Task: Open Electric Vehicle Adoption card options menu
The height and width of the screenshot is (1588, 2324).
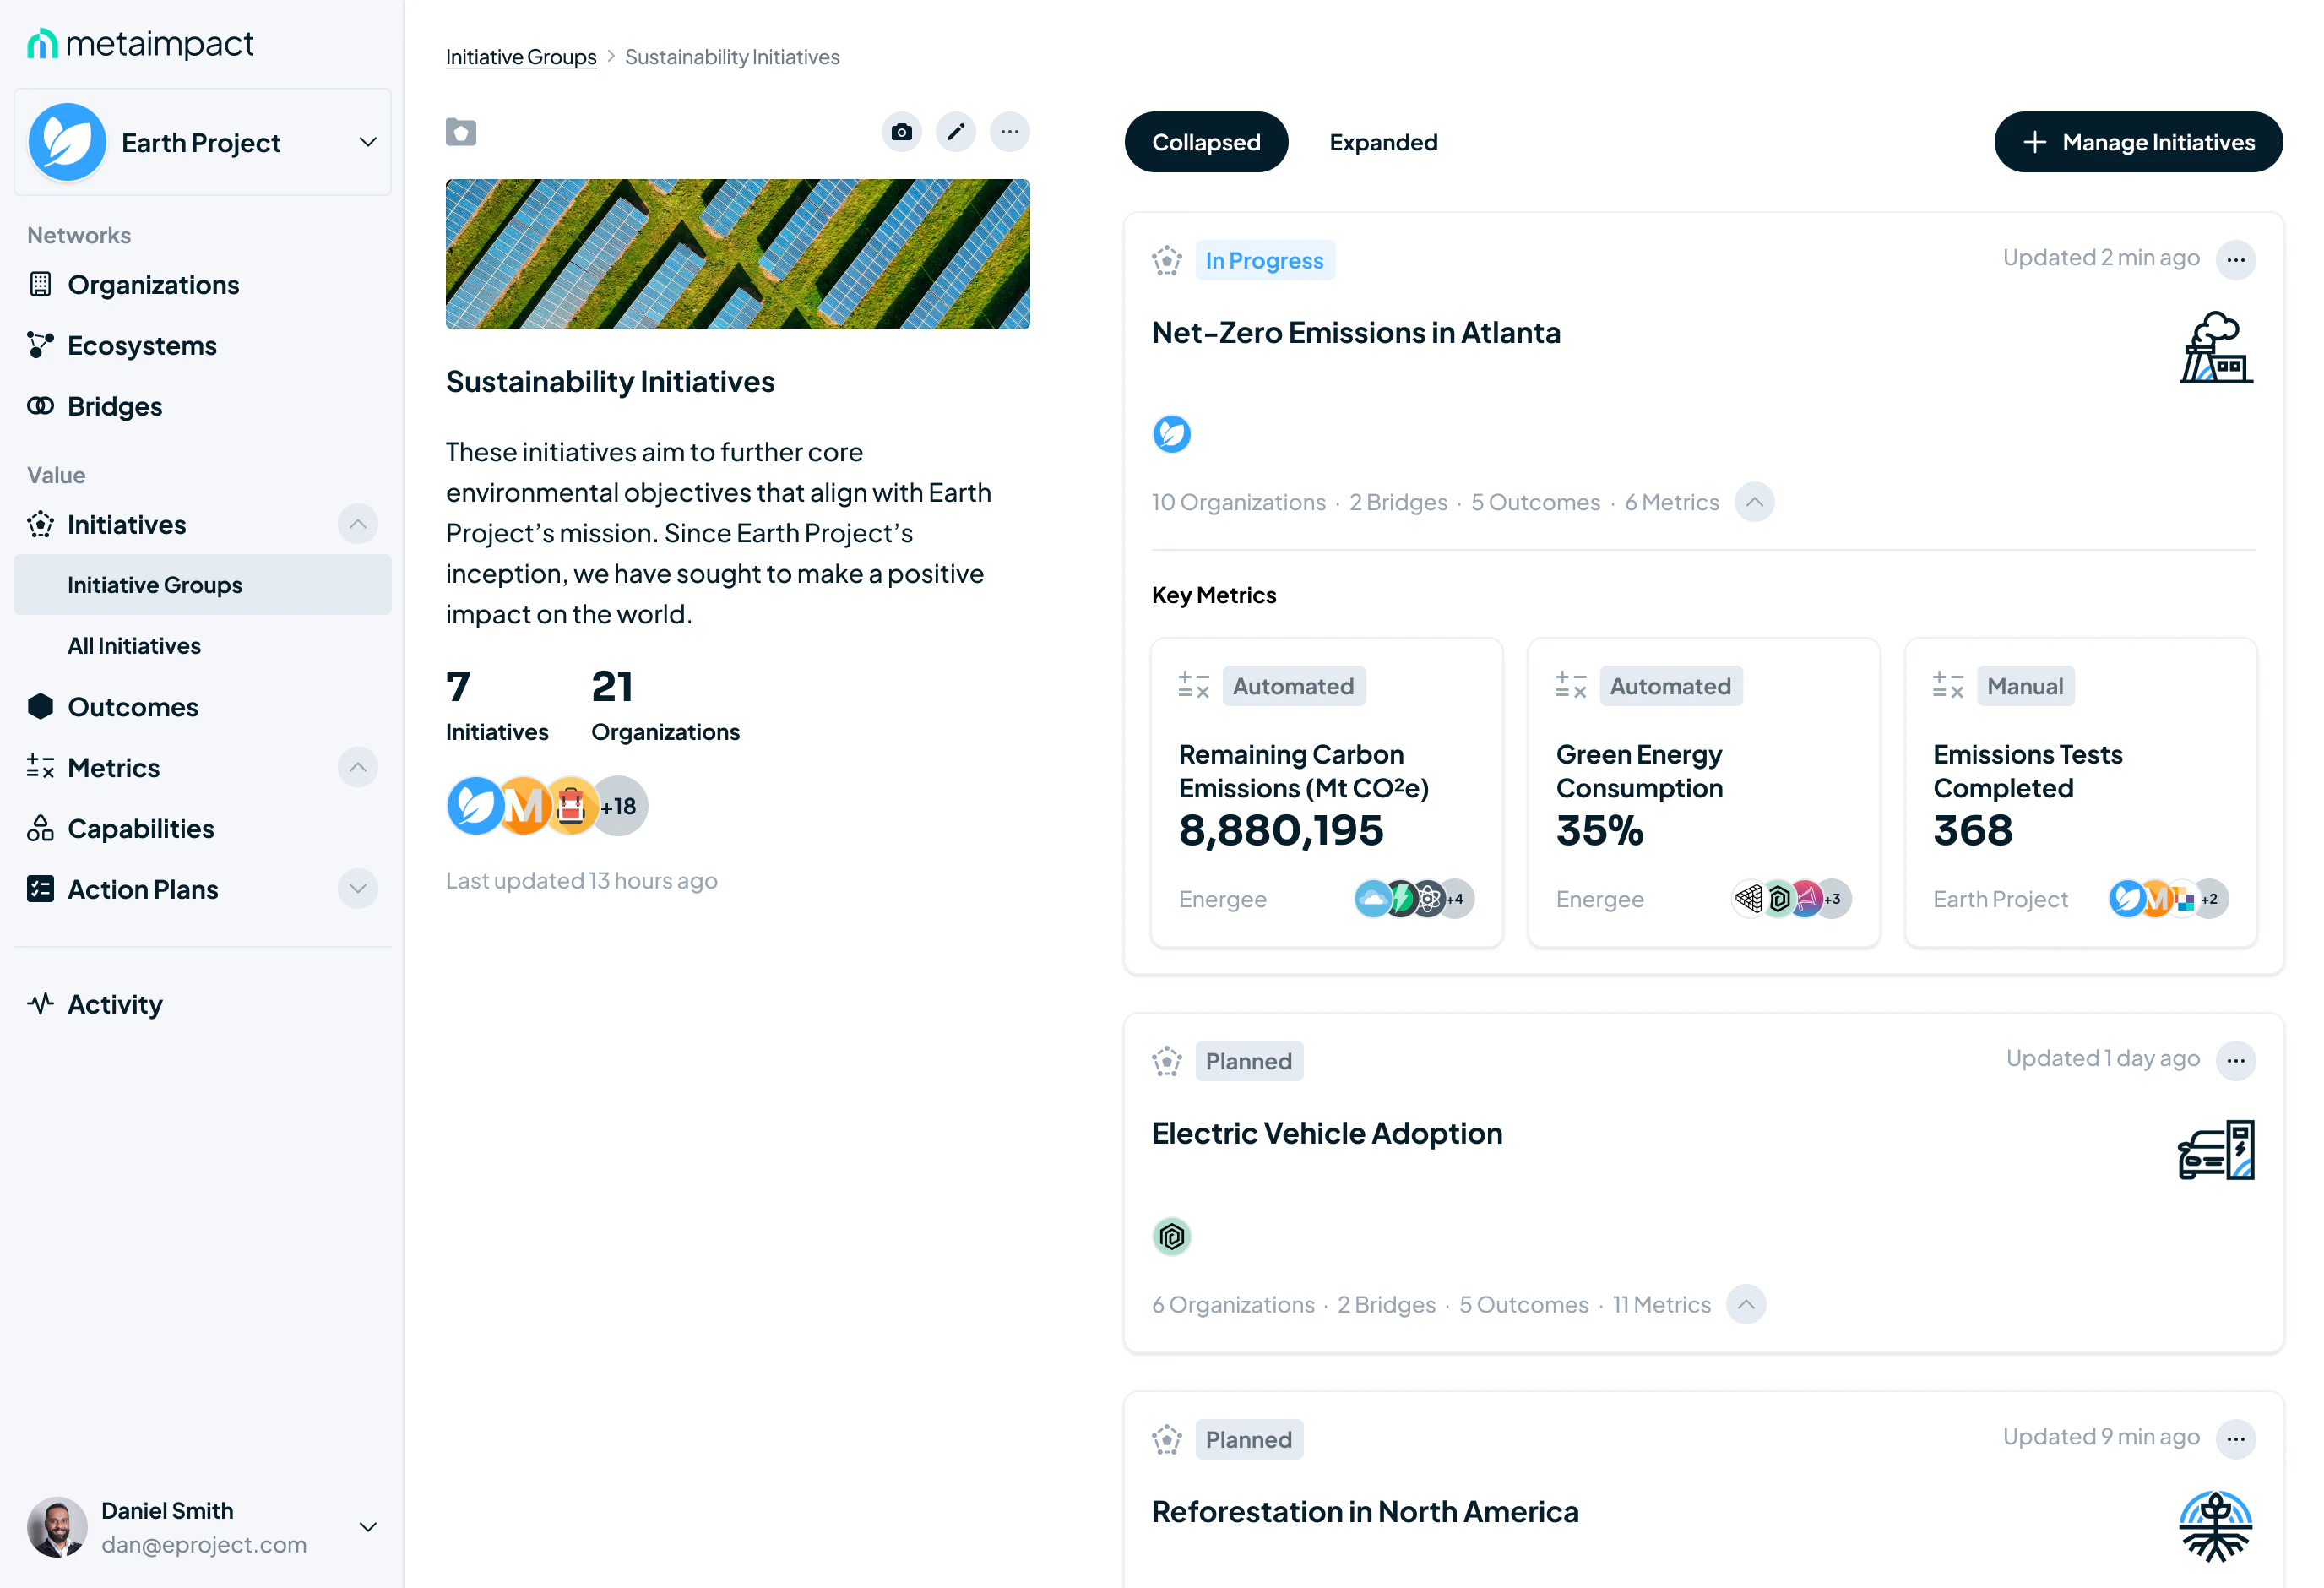Action: [2235, 1061]
